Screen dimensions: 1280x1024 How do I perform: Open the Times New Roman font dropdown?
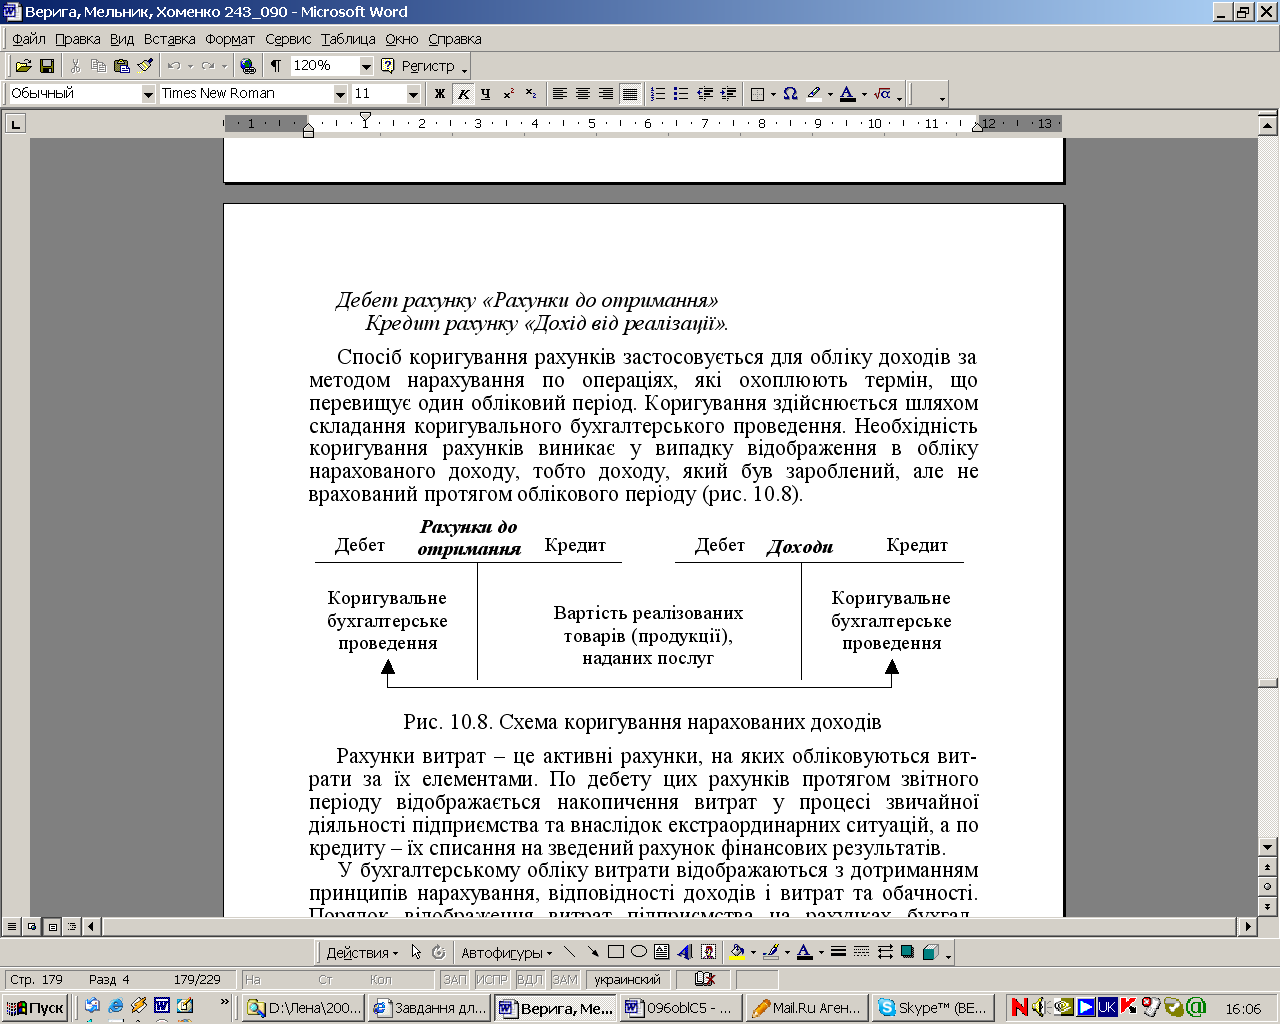tap(340, 94)
